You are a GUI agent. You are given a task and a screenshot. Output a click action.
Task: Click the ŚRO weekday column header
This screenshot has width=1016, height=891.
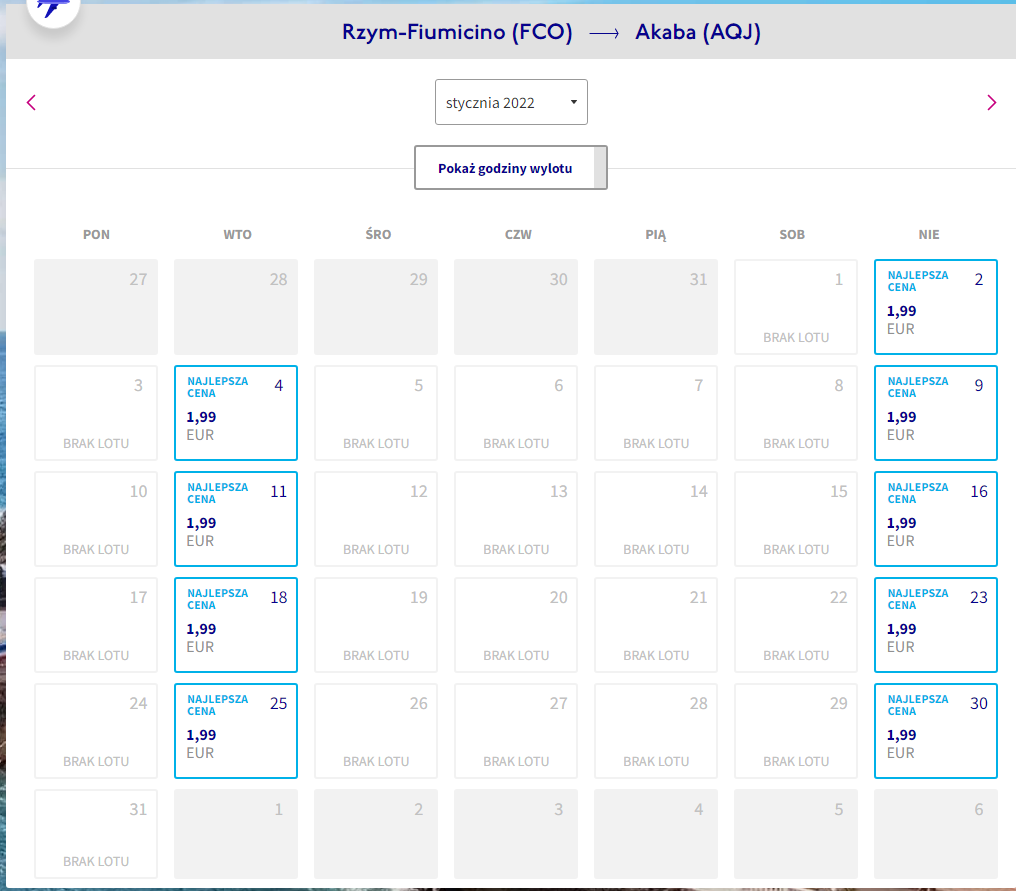pyautogui.click(x=378, y=234)
